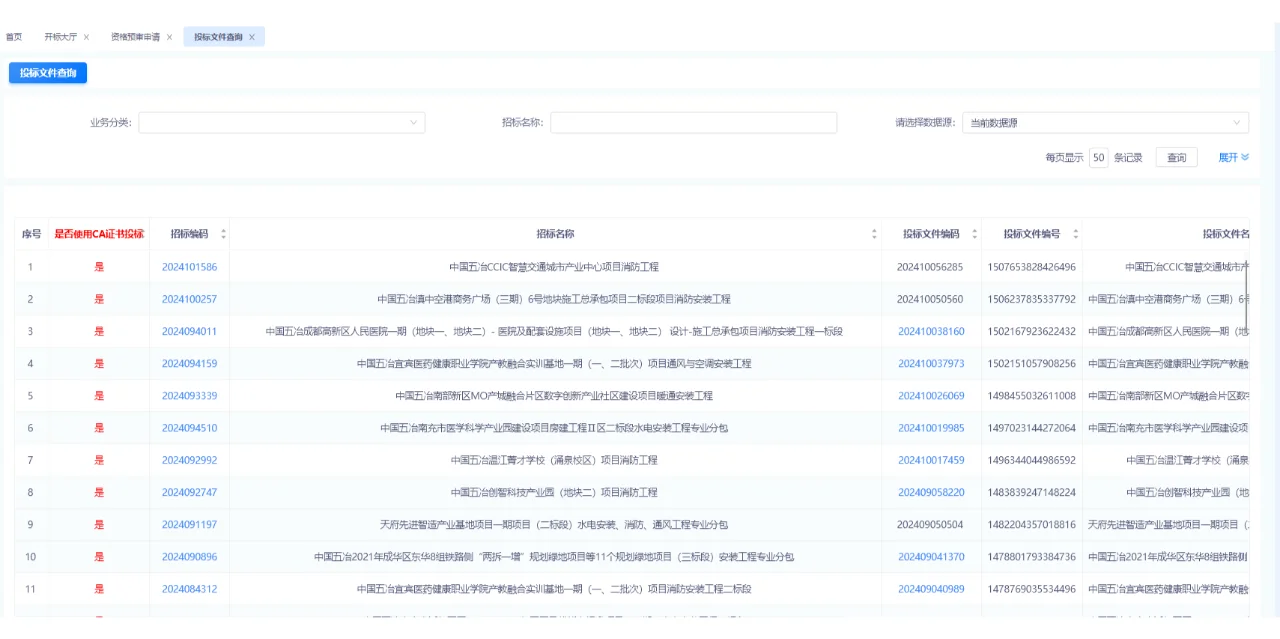Viewport: 1280px width, 639px height.
Task: Open the 当前数据源 data source dropdown
Action: pyautogui.click(x=1105, y=122)
